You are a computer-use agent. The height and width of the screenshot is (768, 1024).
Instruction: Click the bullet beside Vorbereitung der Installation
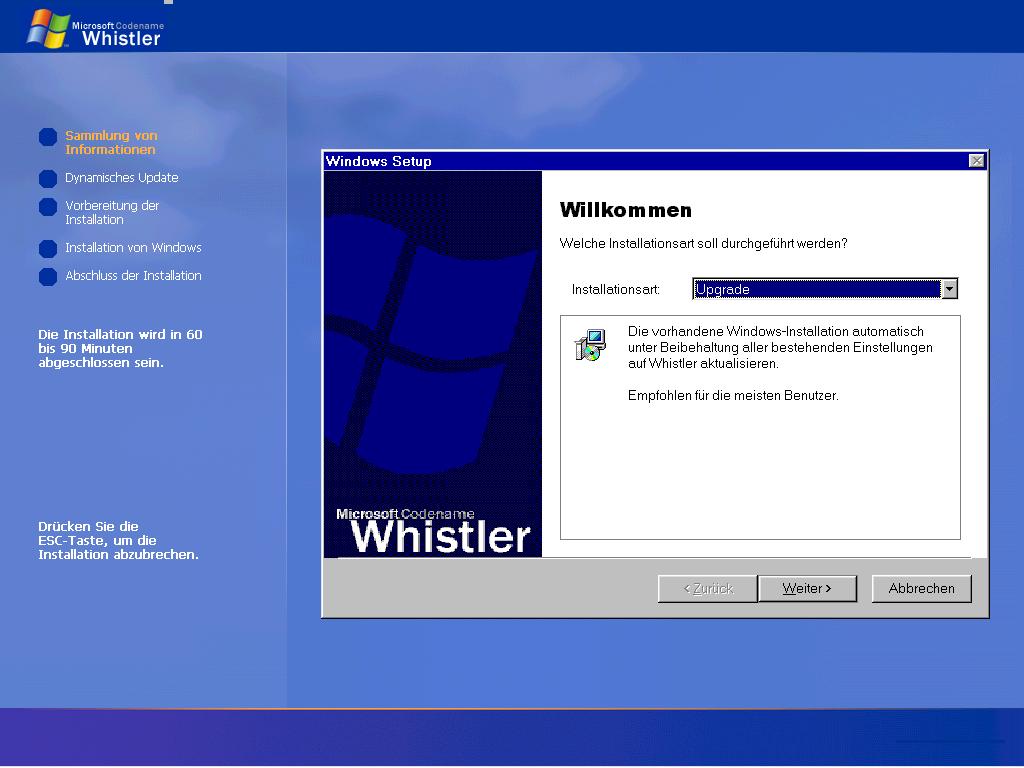point(48,206)
